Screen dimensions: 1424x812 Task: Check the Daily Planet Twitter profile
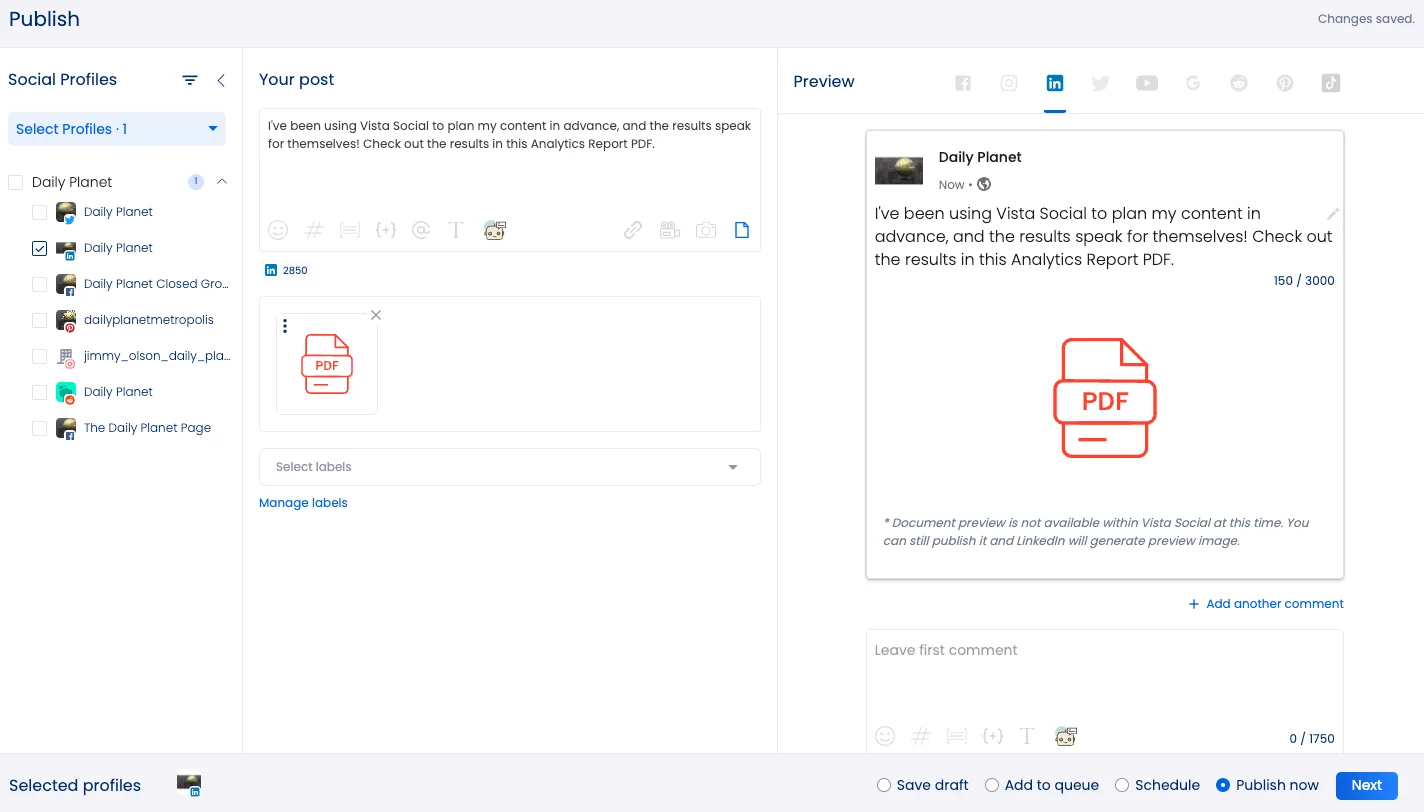[x=39, y=212]
